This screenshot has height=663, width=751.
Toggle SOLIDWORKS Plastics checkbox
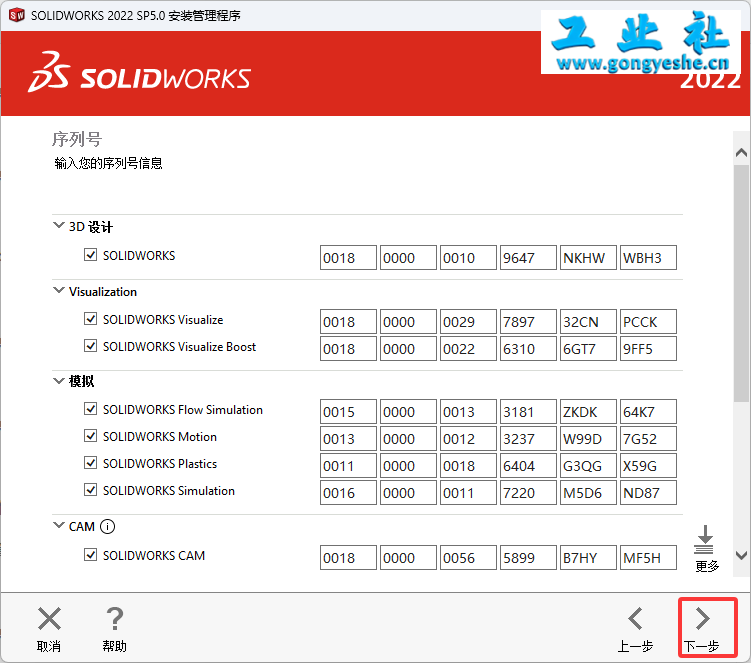(x=90, y=463)
